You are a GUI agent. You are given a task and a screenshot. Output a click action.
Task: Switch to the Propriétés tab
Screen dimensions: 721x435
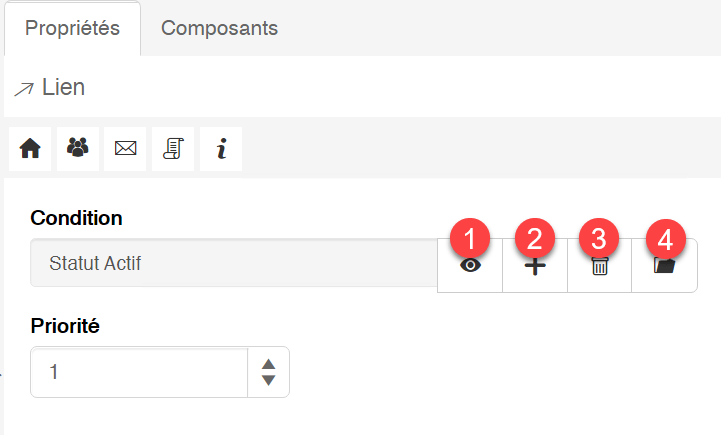(72, 28)
